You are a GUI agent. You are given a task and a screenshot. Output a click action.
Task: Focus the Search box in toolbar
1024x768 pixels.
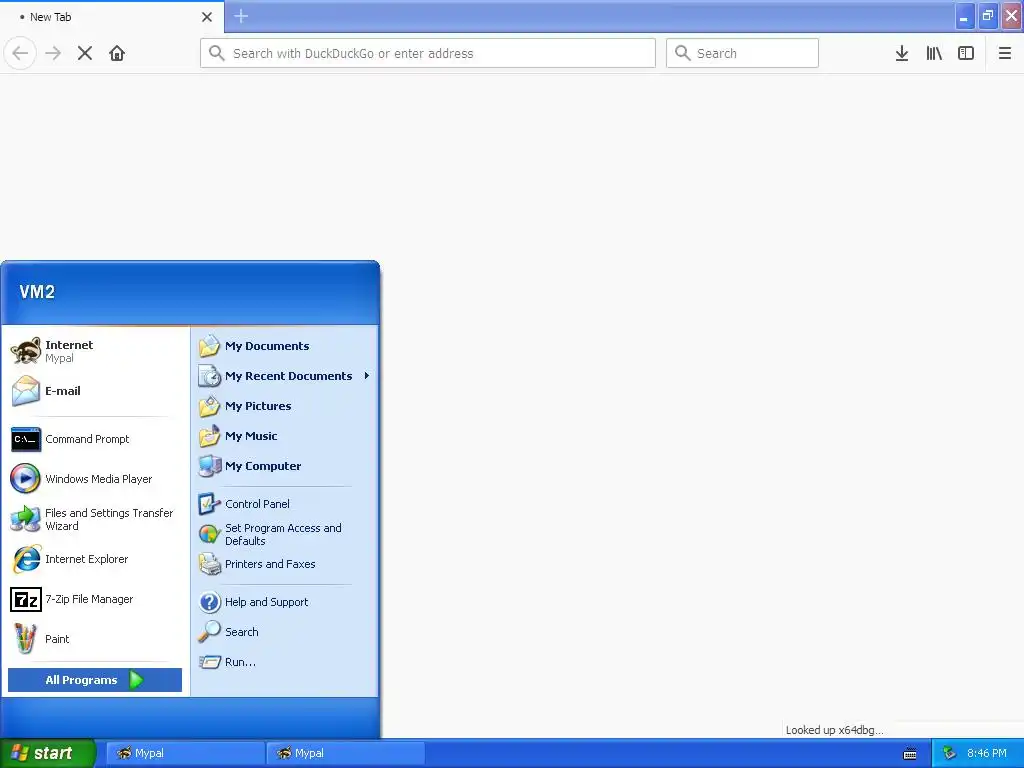coord(742,53)
